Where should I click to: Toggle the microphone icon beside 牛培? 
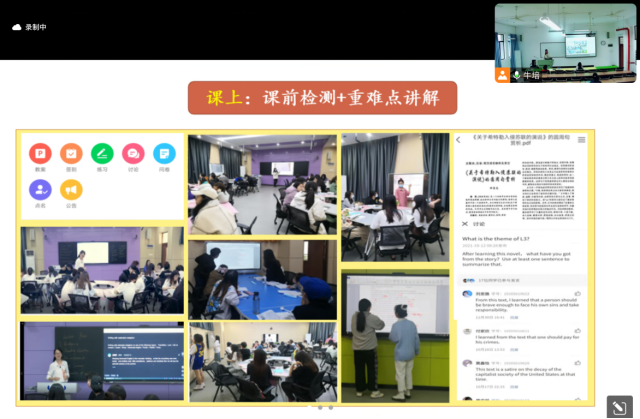point(517,75)
